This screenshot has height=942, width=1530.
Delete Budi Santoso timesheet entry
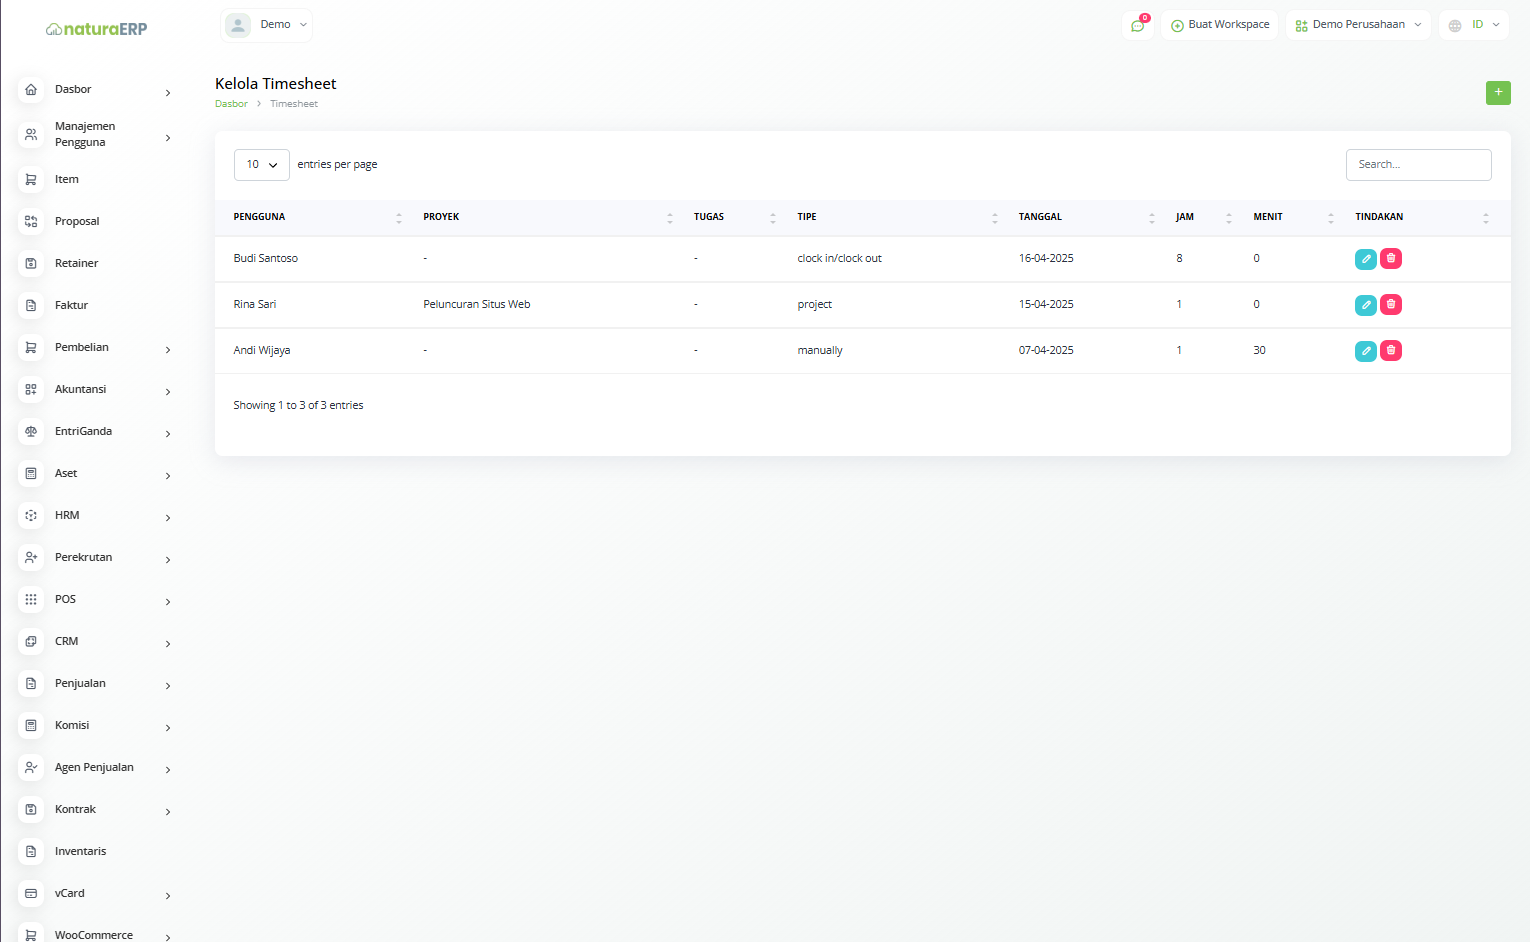[x=1391, y=259]
